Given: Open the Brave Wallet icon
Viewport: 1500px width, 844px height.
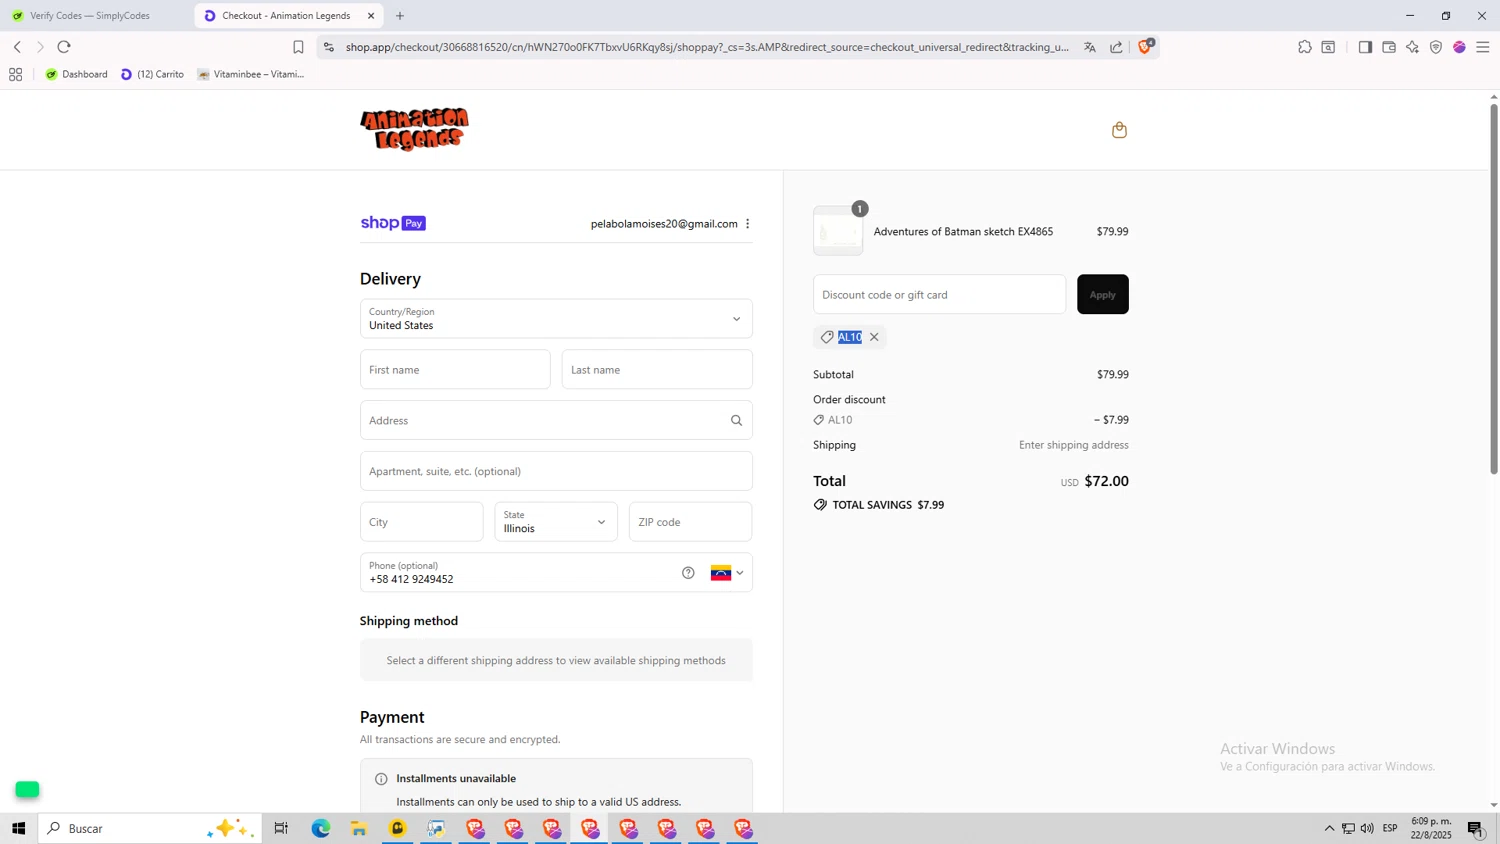Looking at the screenshot, I should coord(1389,47).
